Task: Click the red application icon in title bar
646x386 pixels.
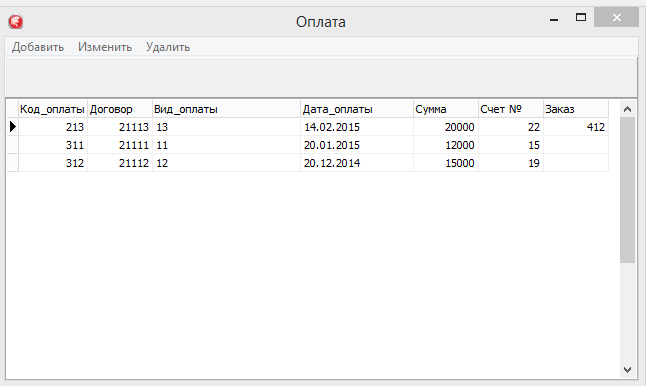Action: tap(16, 21)
